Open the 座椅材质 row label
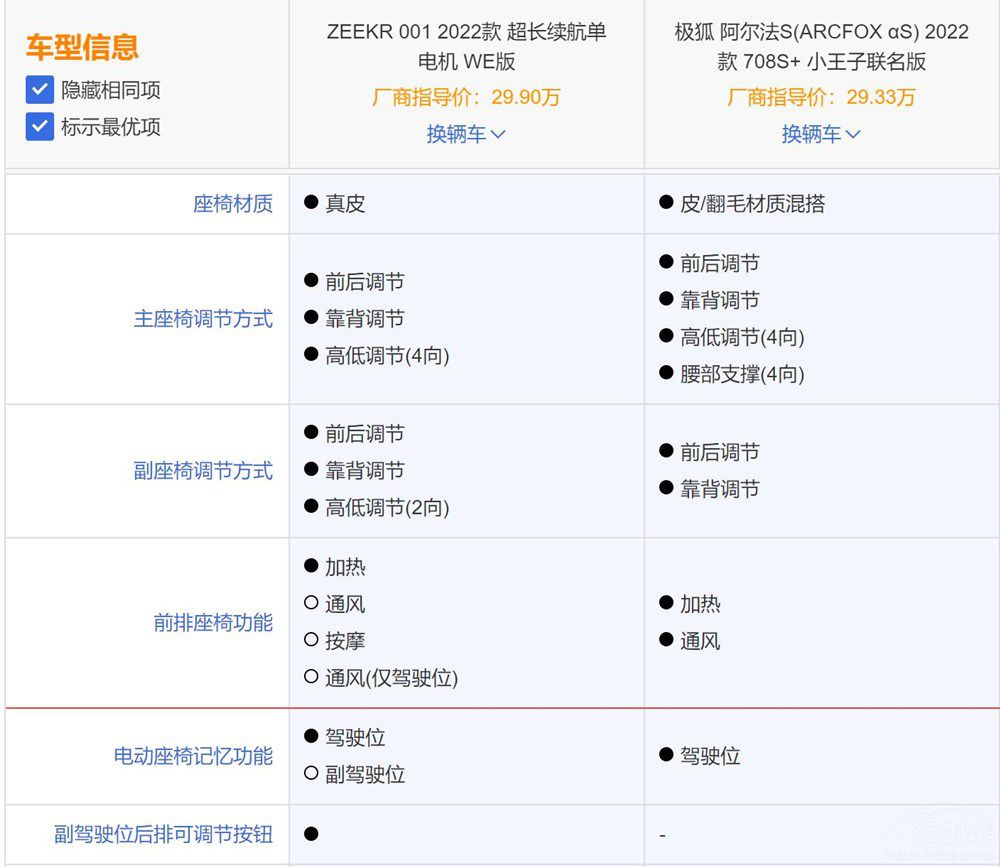Image resolution: width=1000 pixels, height=867 pixels. 232,203
